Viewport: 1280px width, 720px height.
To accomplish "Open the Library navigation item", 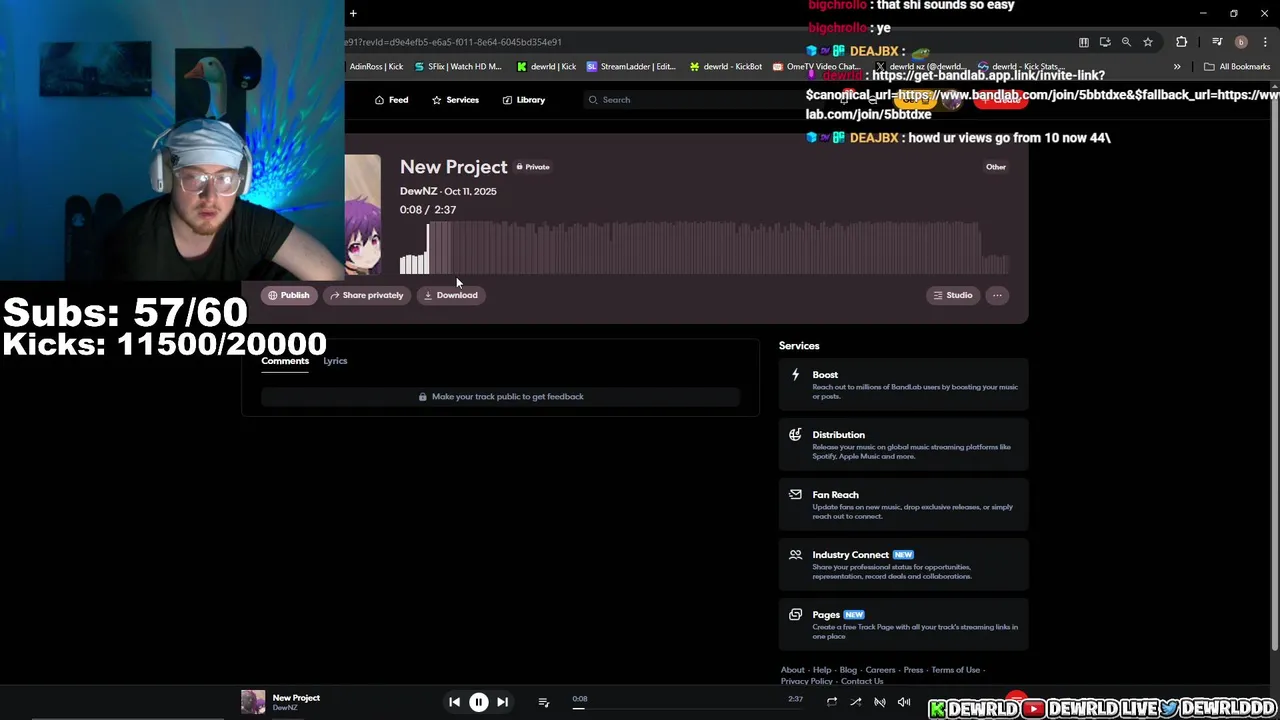I will 524,100.
